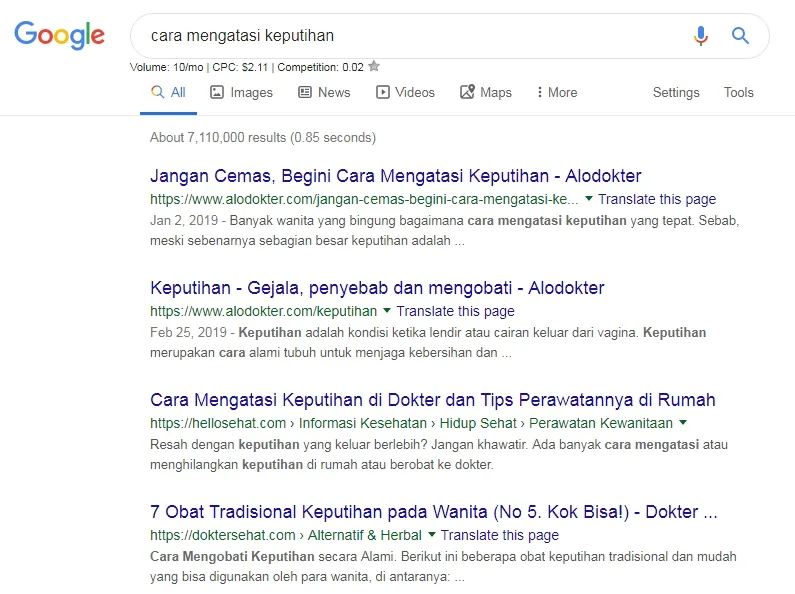Image resolution: width=795 pixels, height=594 pixels.
Task: Open search Tools
Action: tap(738, 92)
